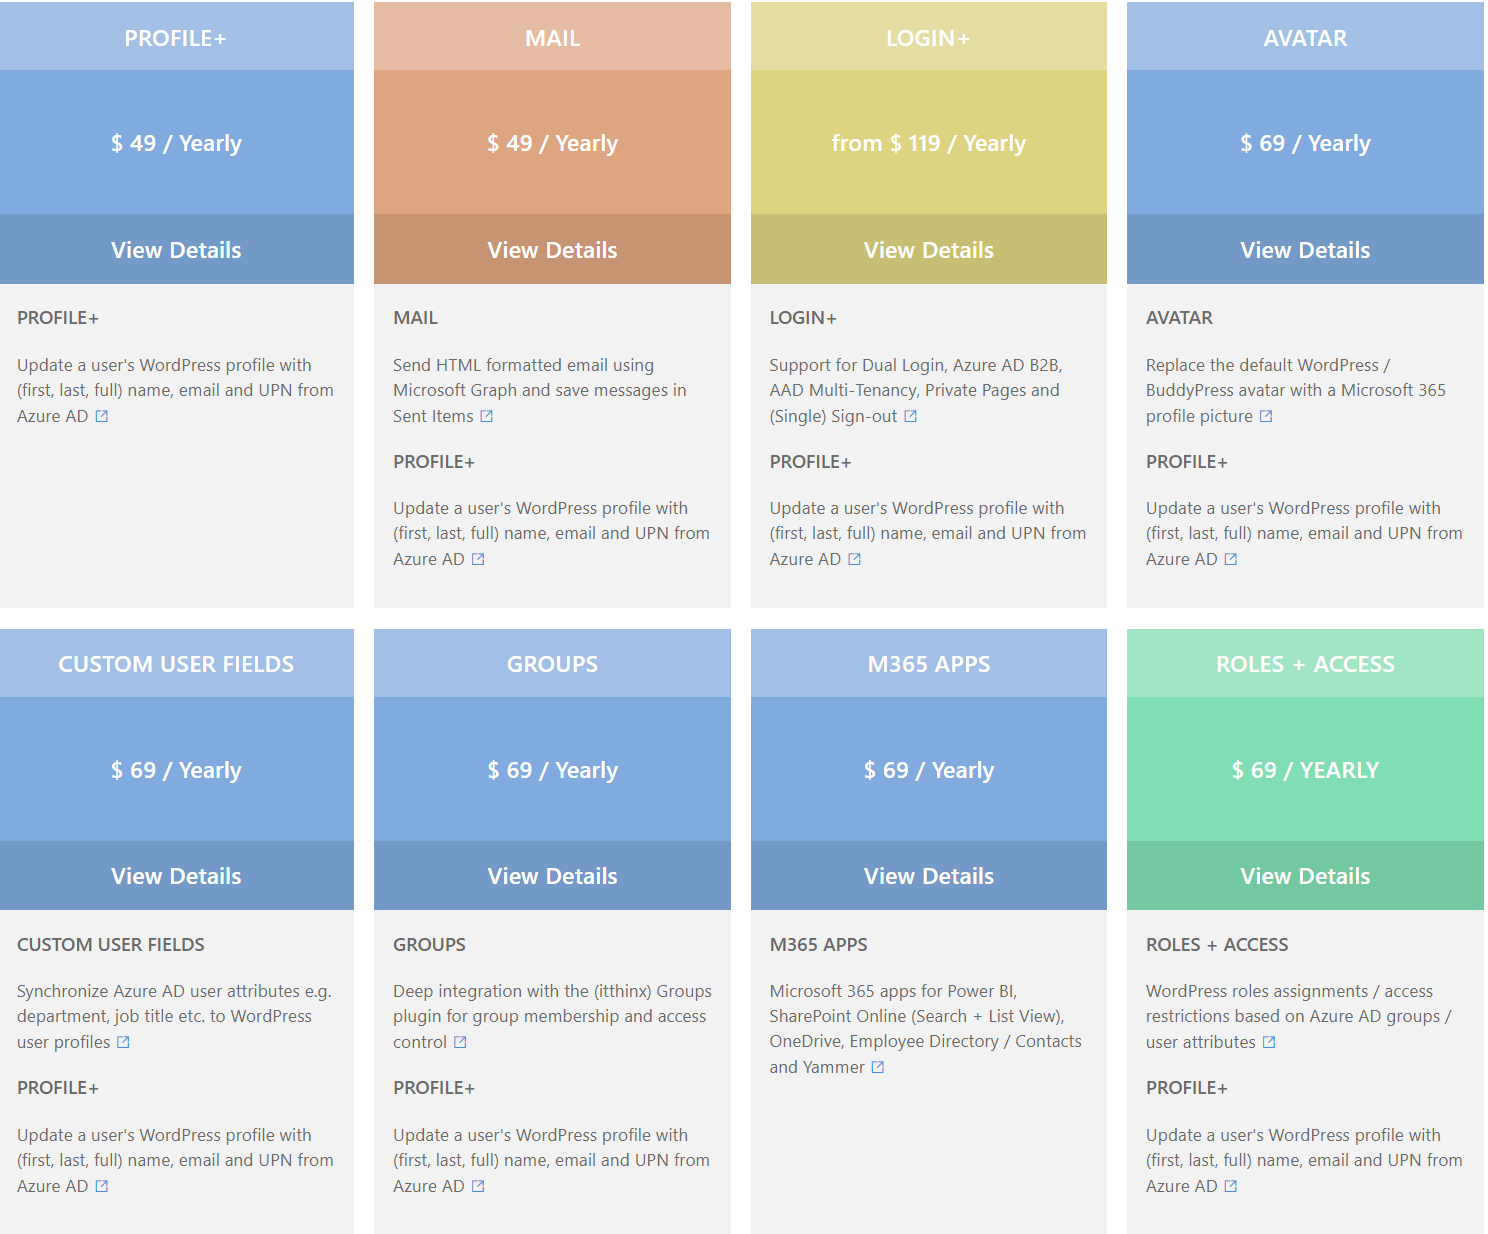
Task: Click the M365 APPS '$ 69 / Yearly' price
Action: point(929,770)
